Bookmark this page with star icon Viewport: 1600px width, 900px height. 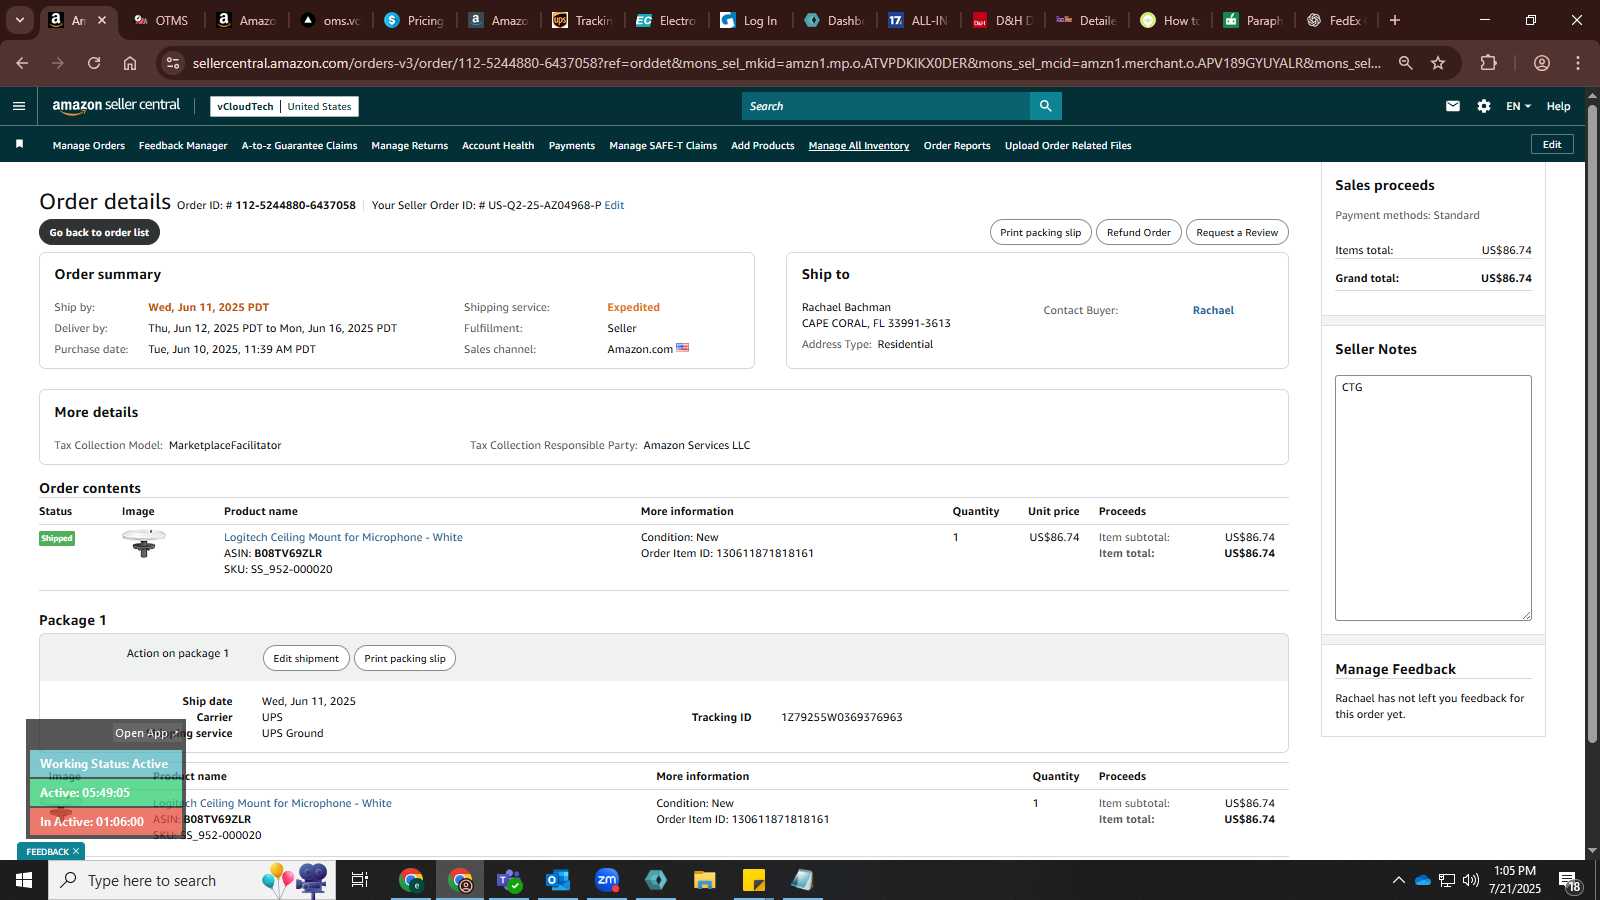[1438, 63]
